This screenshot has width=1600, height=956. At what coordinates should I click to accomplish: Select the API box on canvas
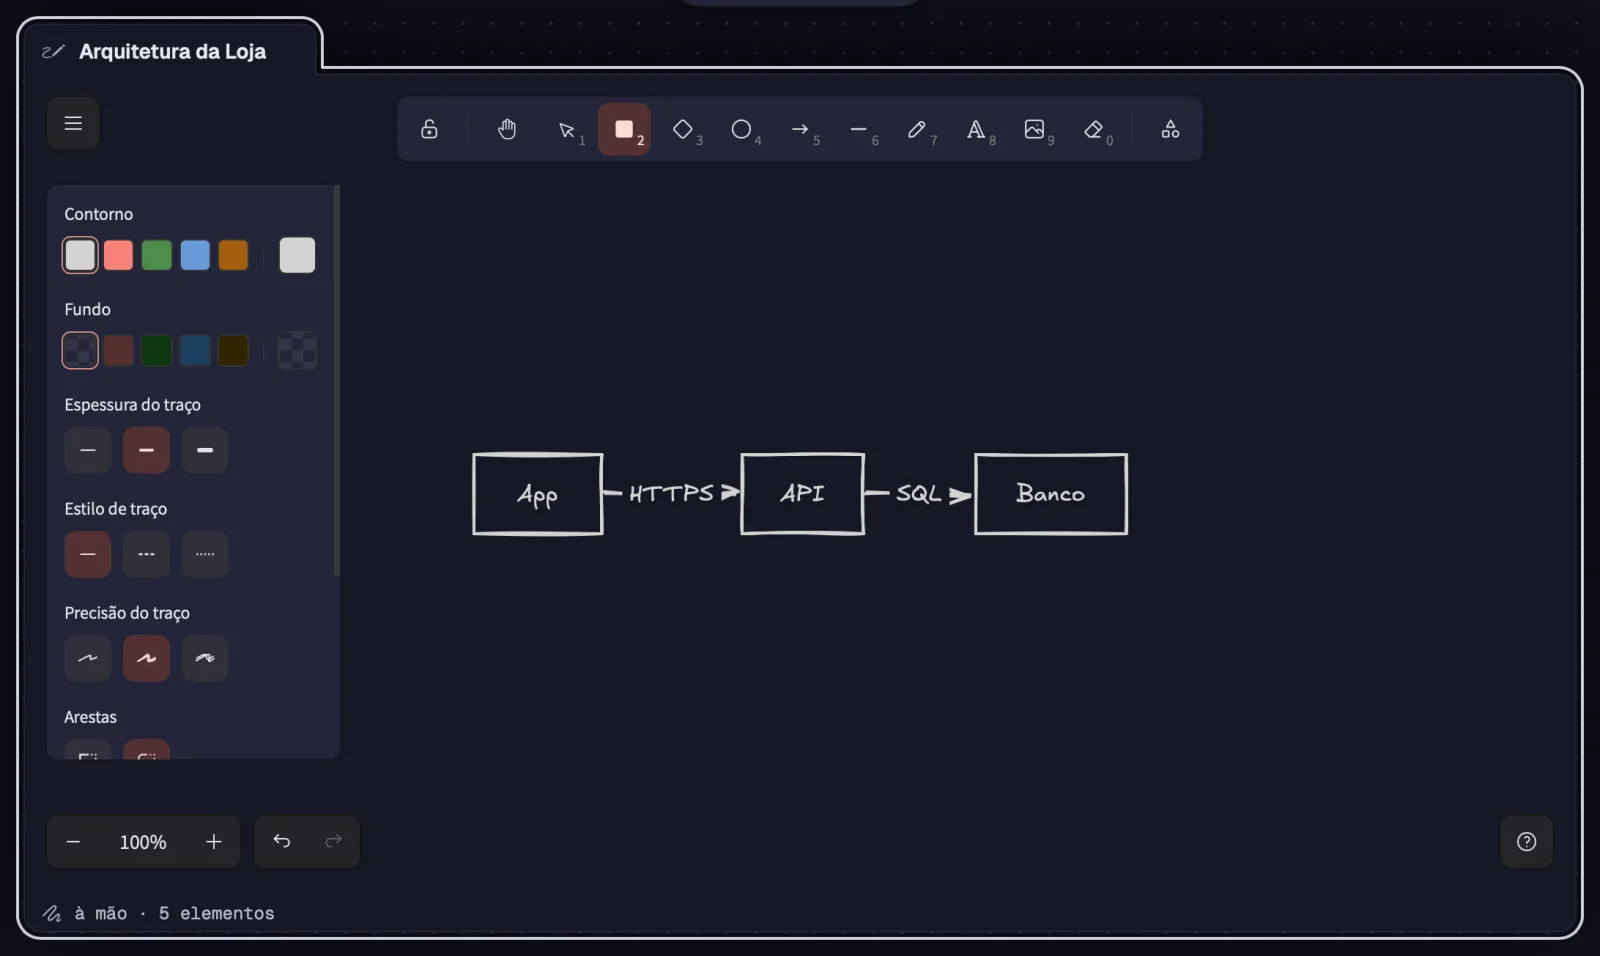[x=802, y=494]
